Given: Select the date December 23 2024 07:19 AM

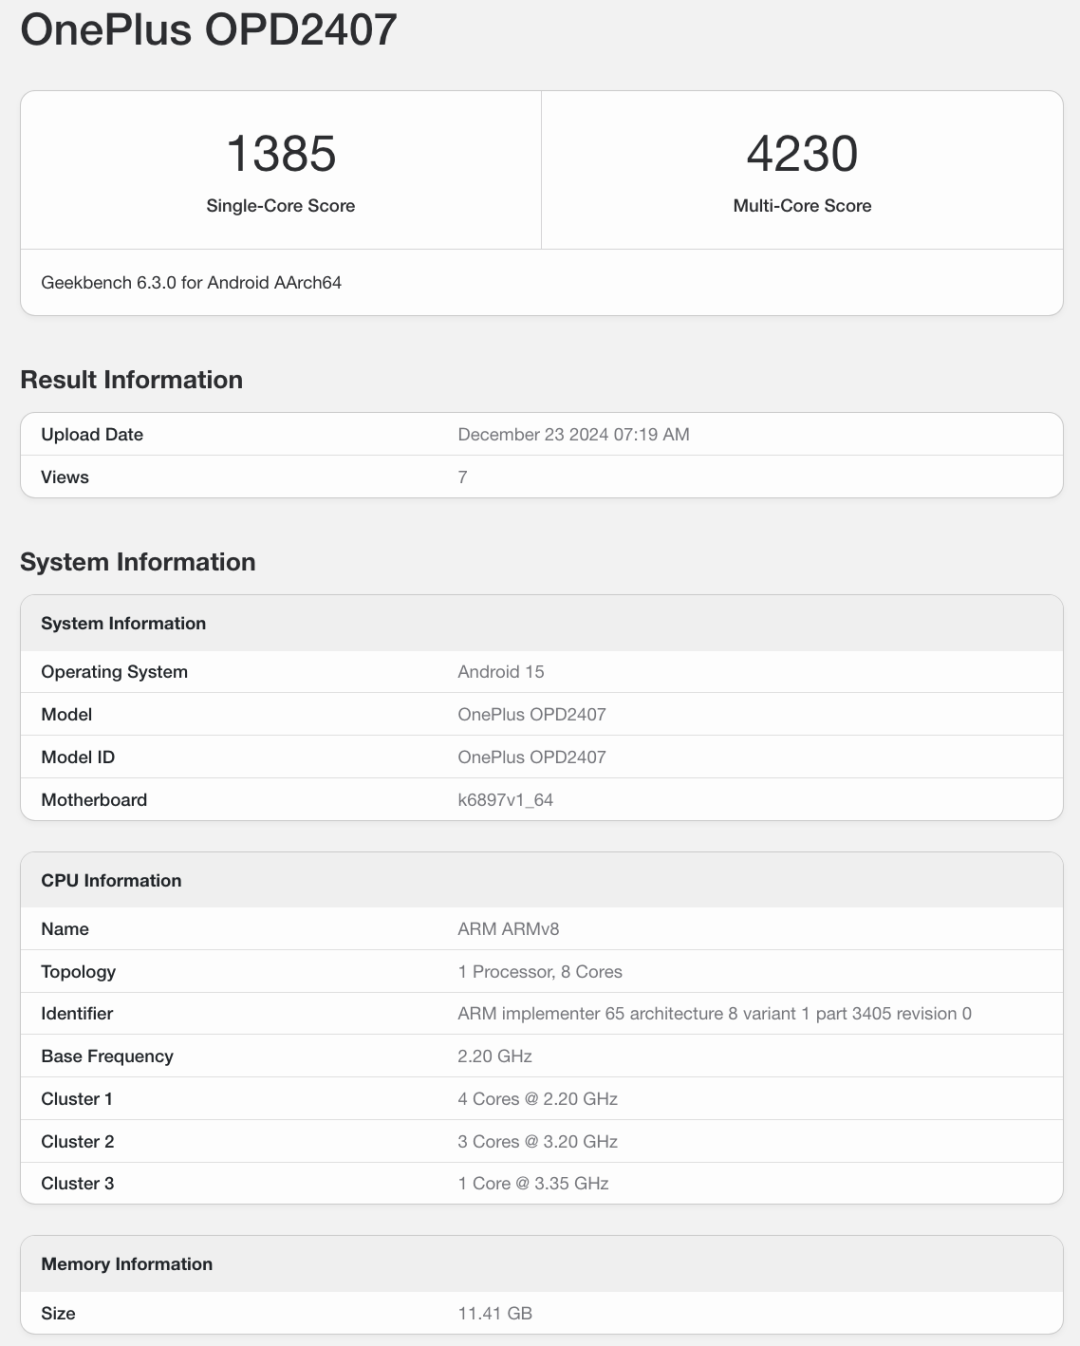Looking at the screenshot, I should coord(573,435).
